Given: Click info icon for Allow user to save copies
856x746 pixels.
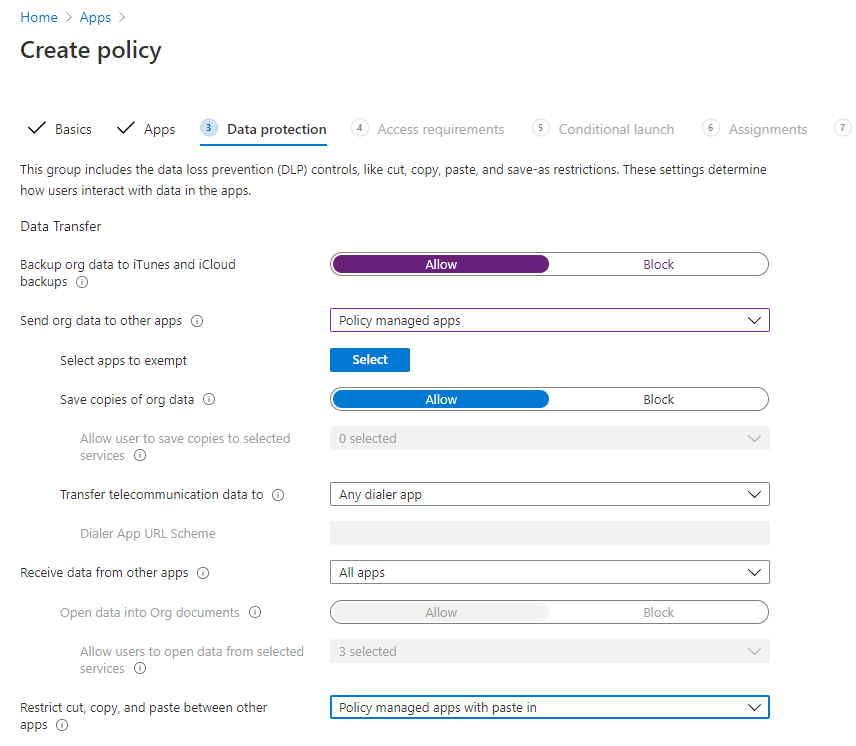Looking at the screenshot, I should point(140,455).
